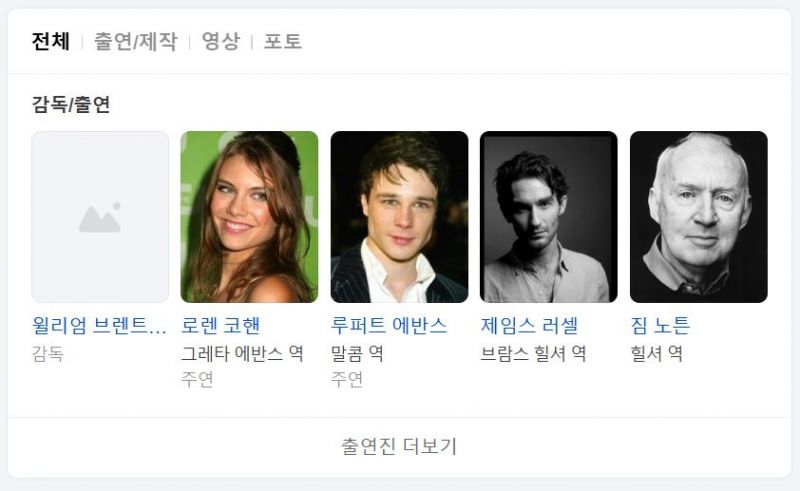This screenshot has height=491, width=800.
Task: Click the 감독/출연 section heading
Action: coord(71,104)
